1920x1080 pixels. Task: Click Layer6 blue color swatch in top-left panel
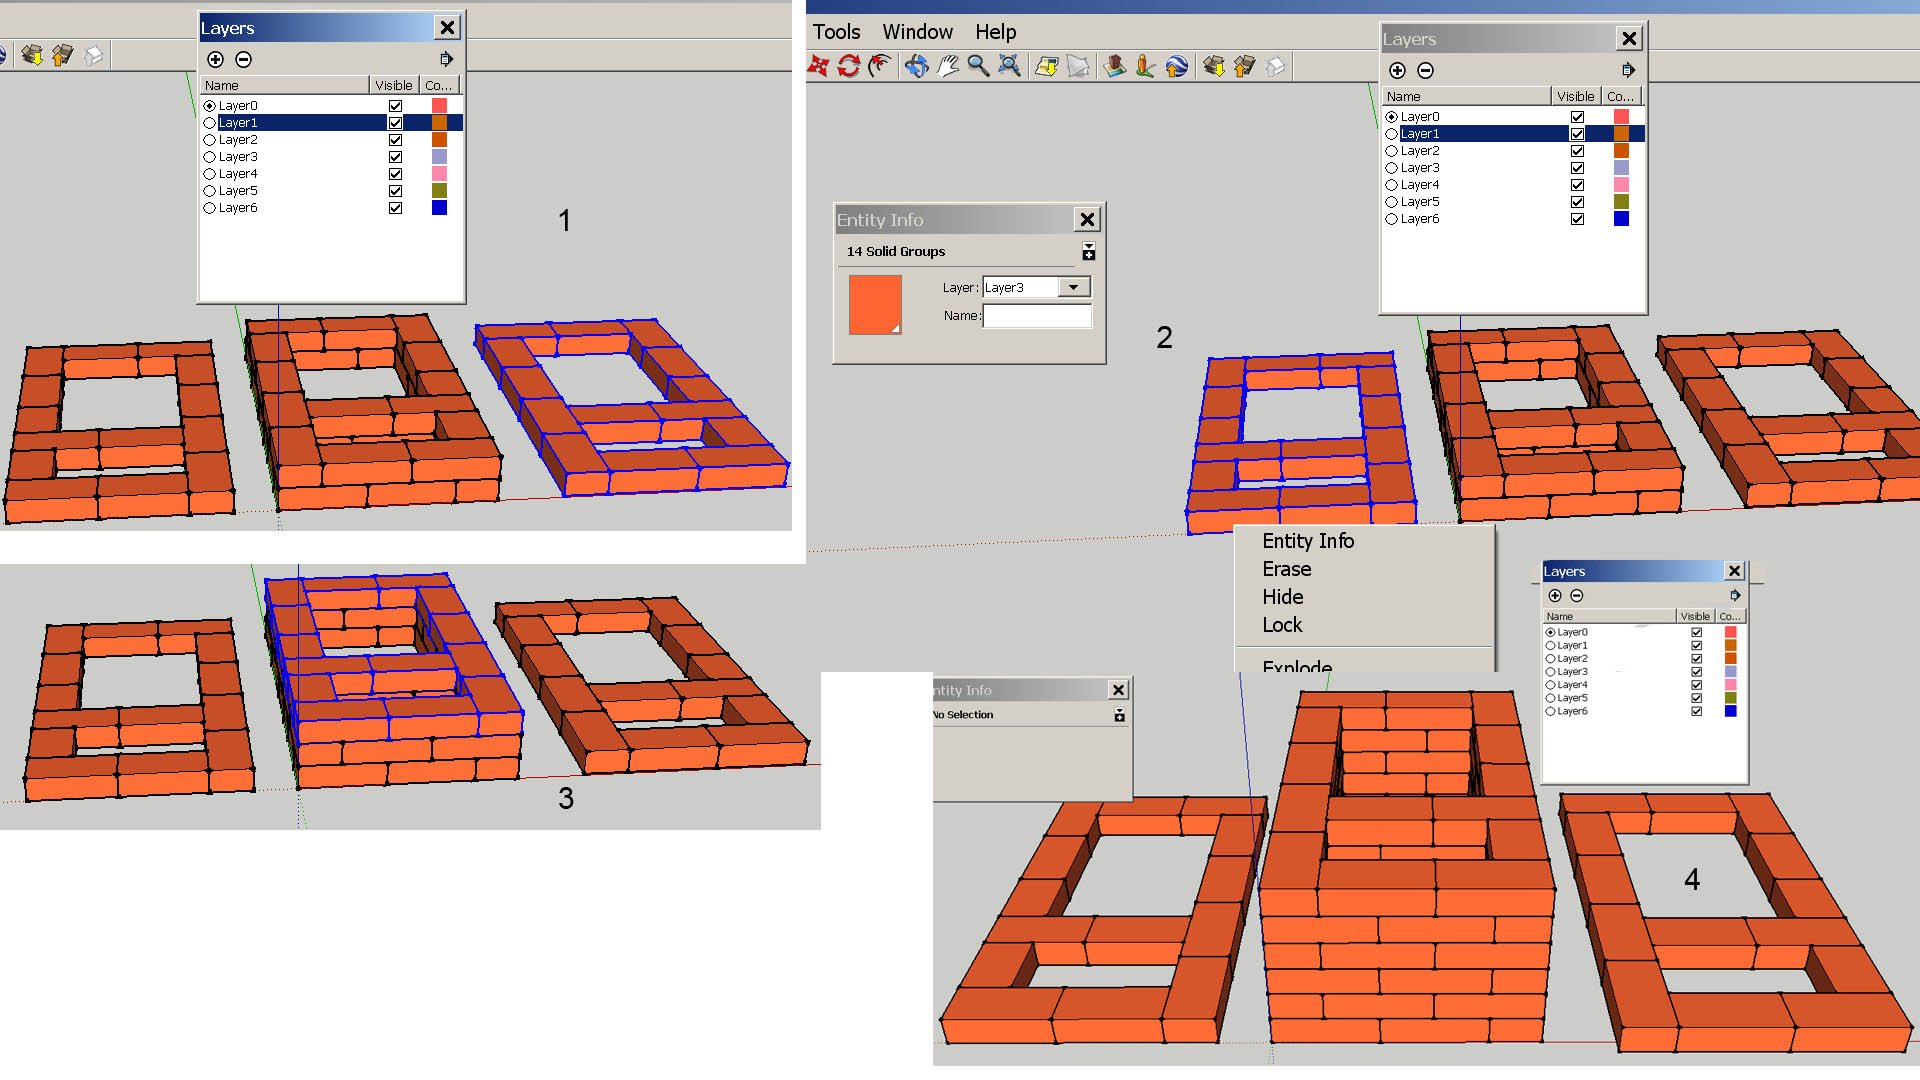click(439, 208)
